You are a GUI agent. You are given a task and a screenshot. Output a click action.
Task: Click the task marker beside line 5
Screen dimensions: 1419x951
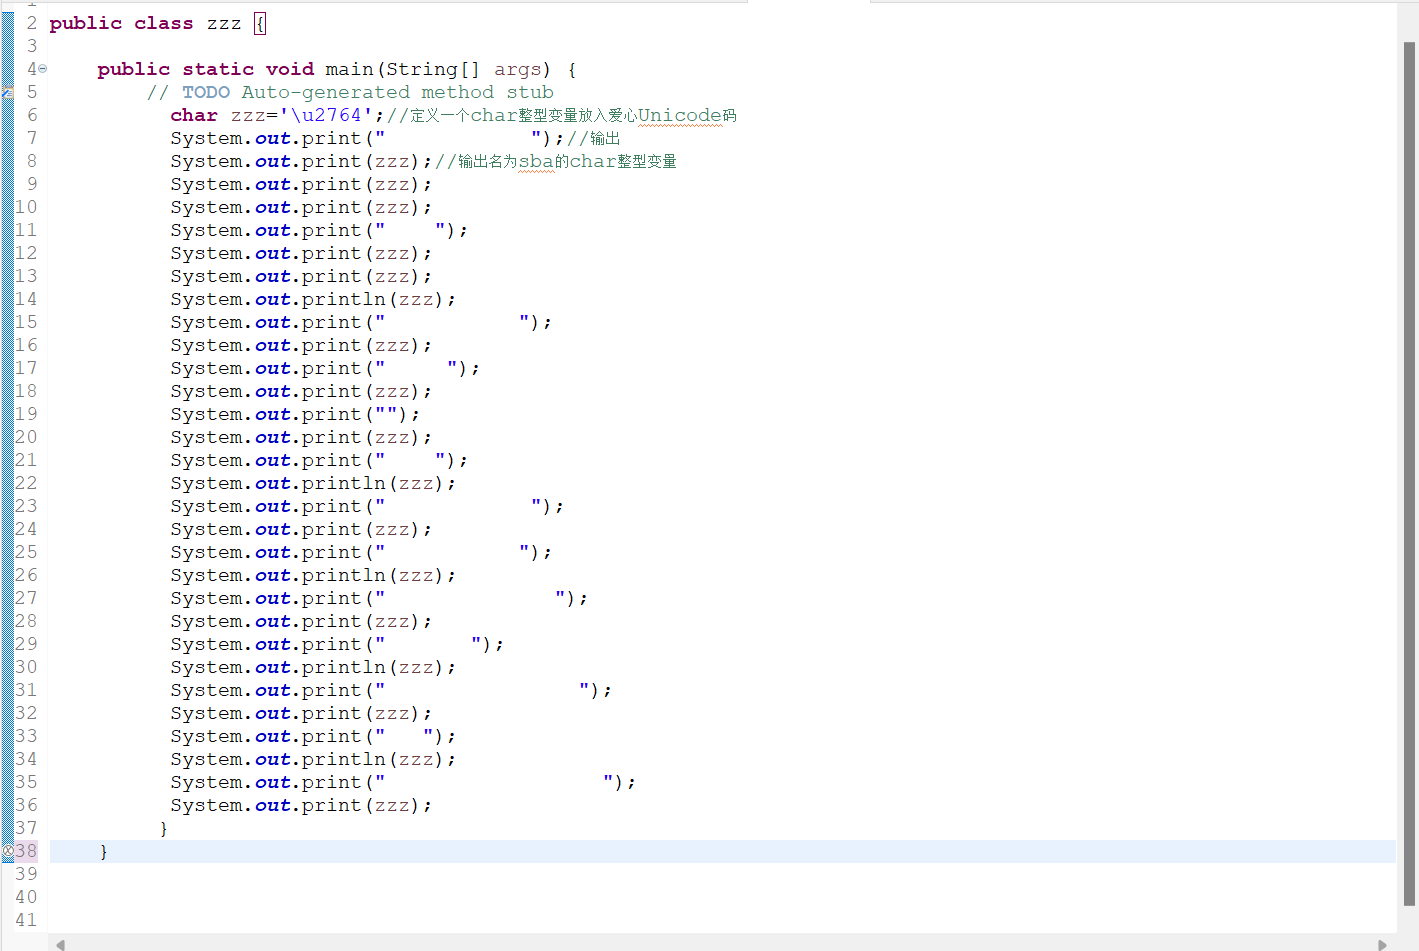tap(8, 92)
